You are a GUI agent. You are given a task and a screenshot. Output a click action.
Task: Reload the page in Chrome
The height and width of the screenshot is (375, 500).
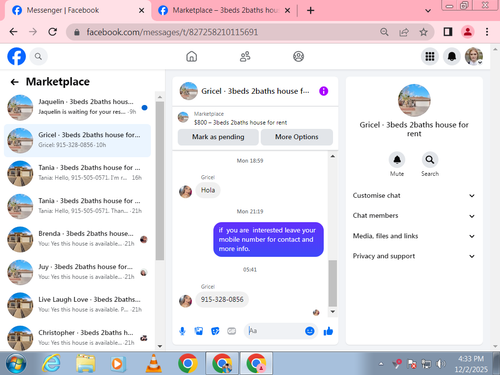click(52, 32)
